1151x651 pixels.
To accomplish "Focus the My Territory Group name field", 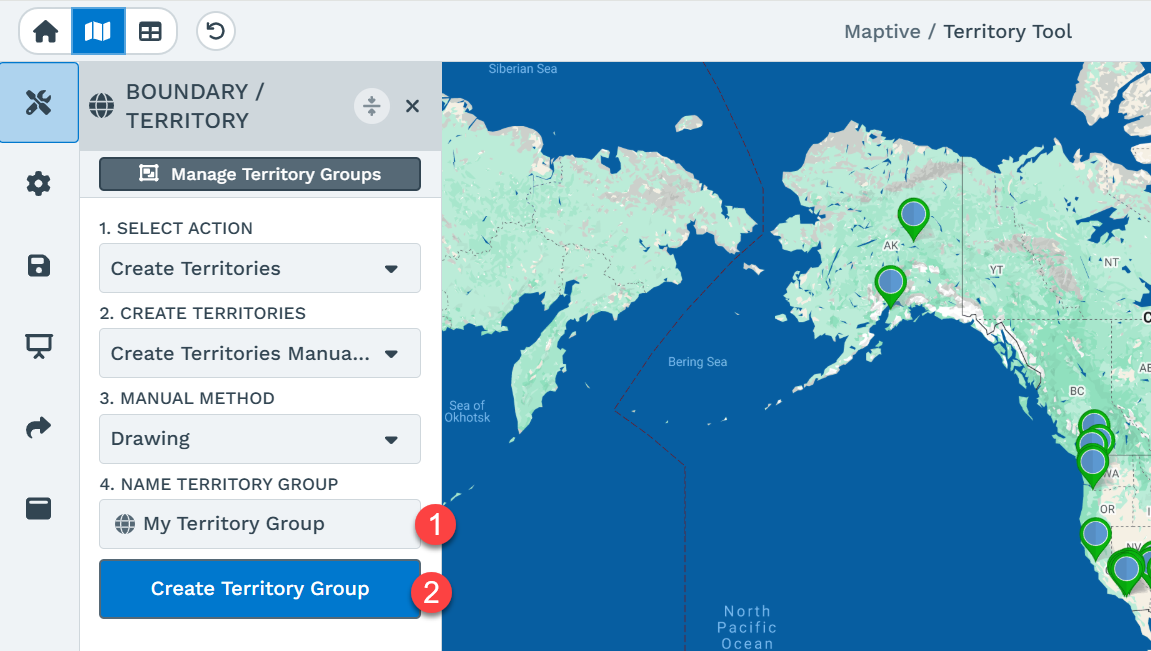I will click(x=260, y=524).
